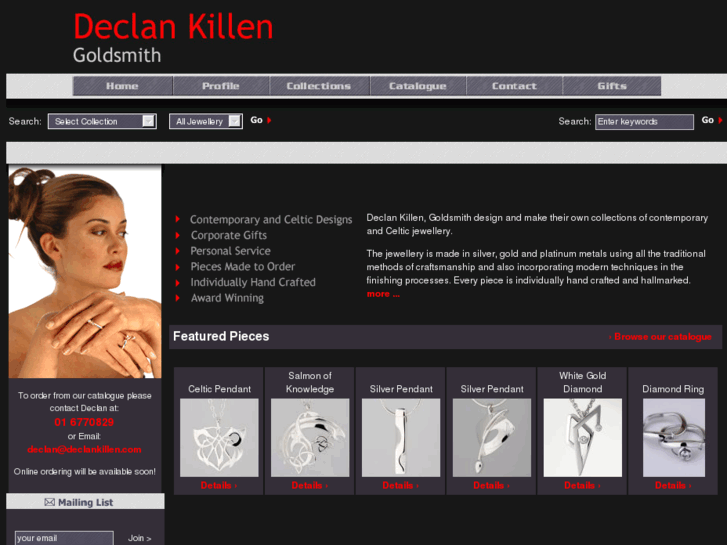Open the Catalogue nav item
The height and width of the screenshot is (545, 727).
pyautogui.click(x=418, y=86)
